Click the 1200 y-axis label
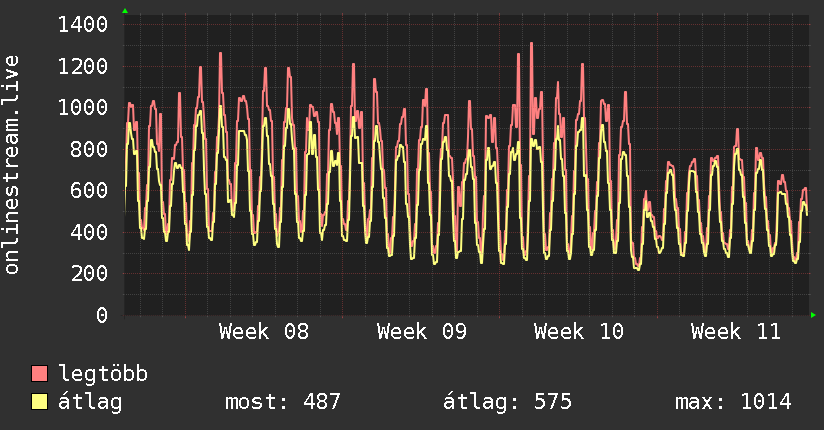This screenshot has width=824, height=430. 83,66
